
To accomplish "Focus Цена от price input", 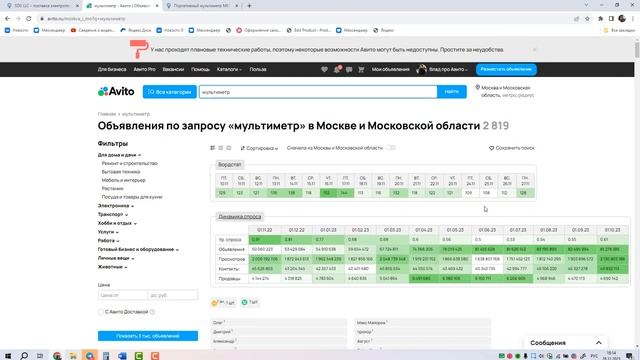I will click(123, 295).
